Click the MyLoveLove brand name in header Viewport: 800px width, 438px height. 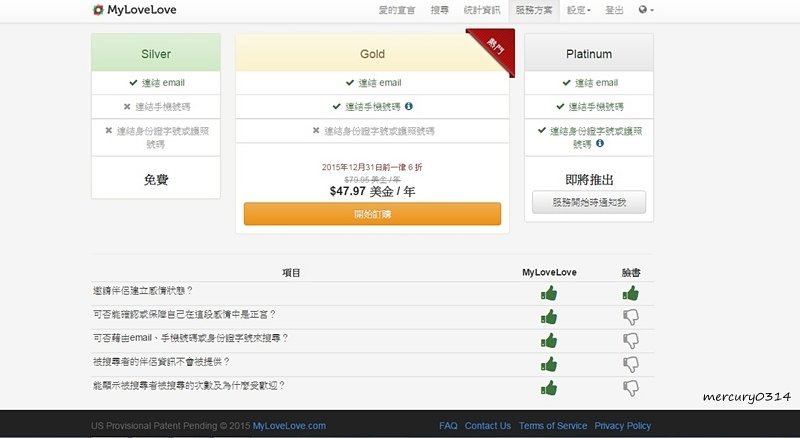coord(141,10)
